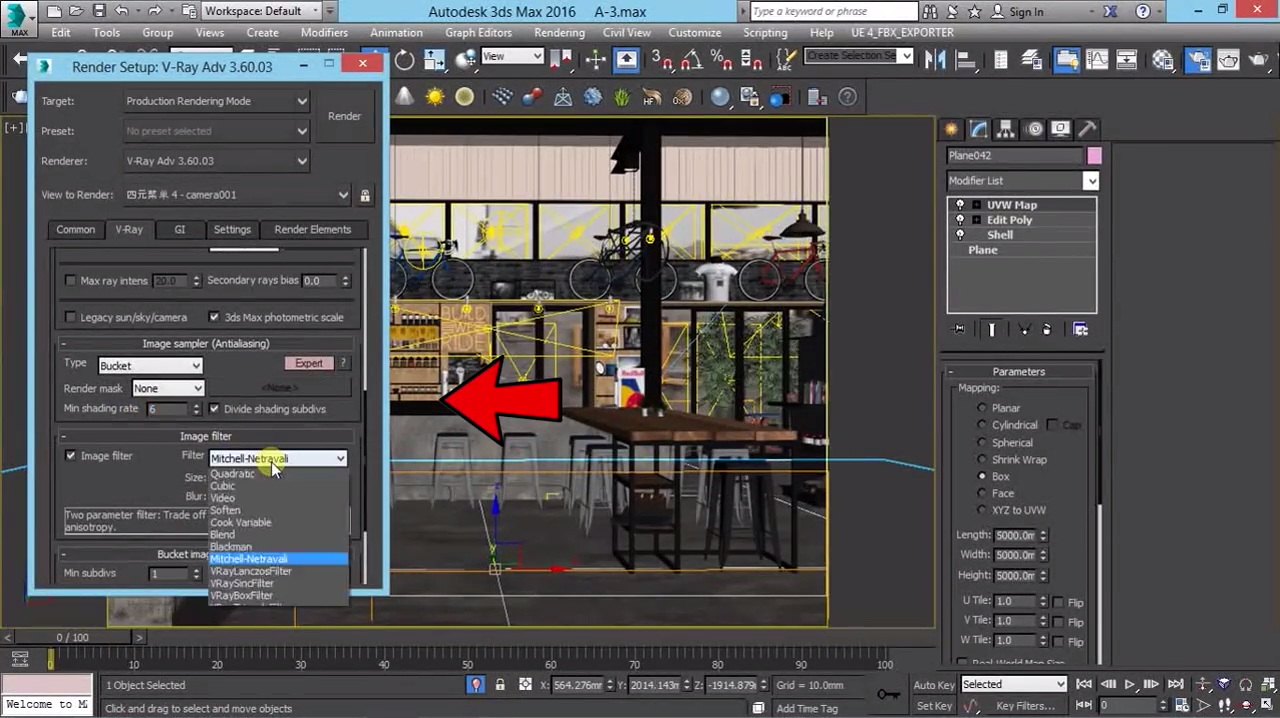Toggle the 3D Snaps icon
The image size is (1280, 718).
pyautogui.click(x=662, y=59)
